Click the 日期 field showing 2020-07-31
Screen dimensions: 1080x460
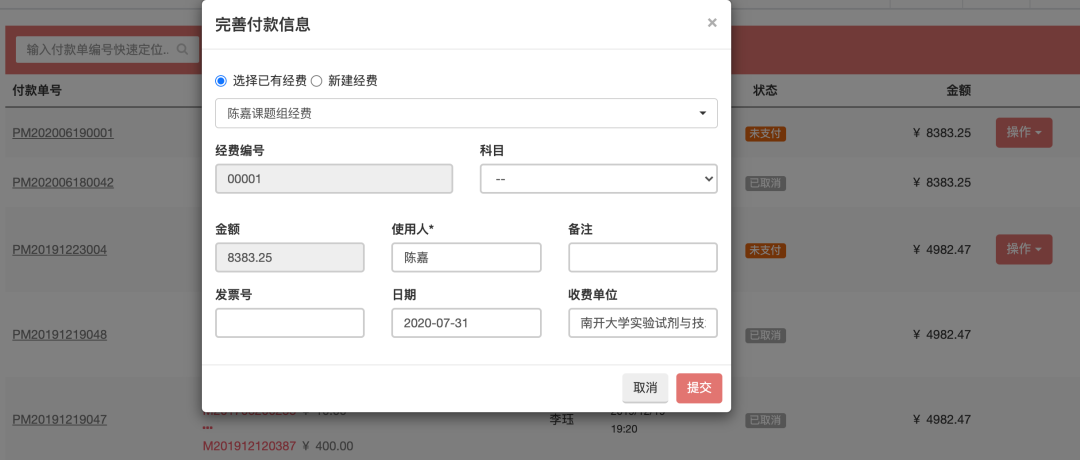[466, 323]
